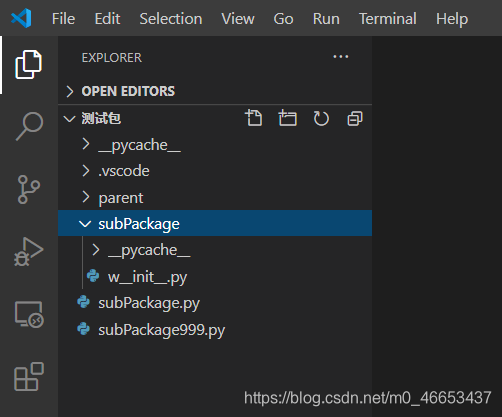
Task: Expand the top-level __pycache__ folder
Action: tap(86, 144)
